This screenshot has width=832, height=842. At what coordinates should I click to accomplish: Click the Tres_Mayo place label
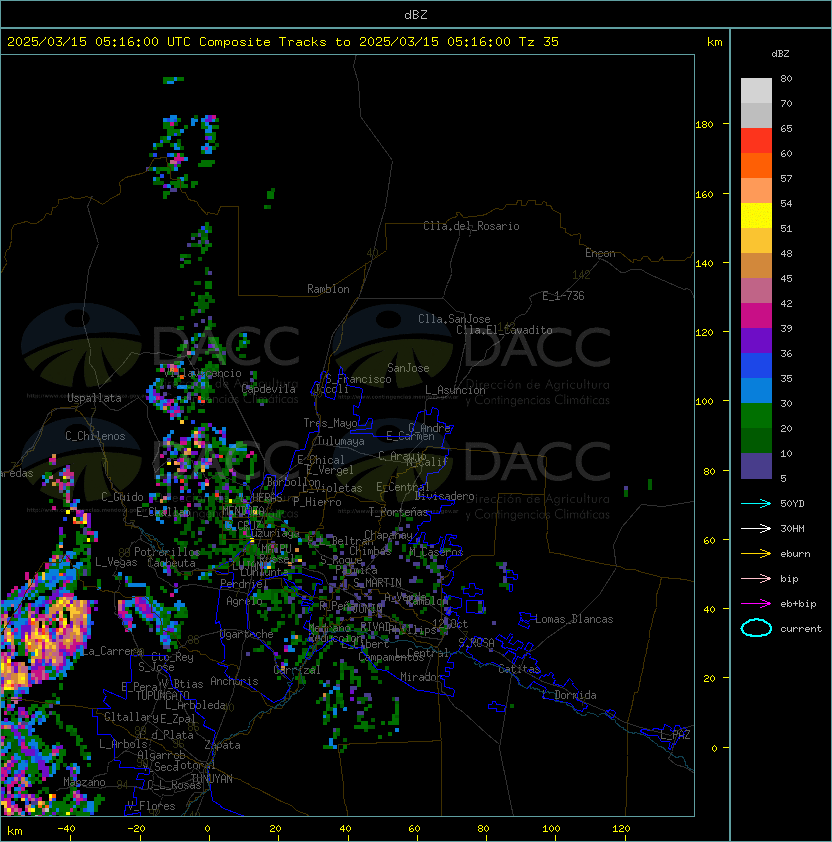click(x=330, y=423)
